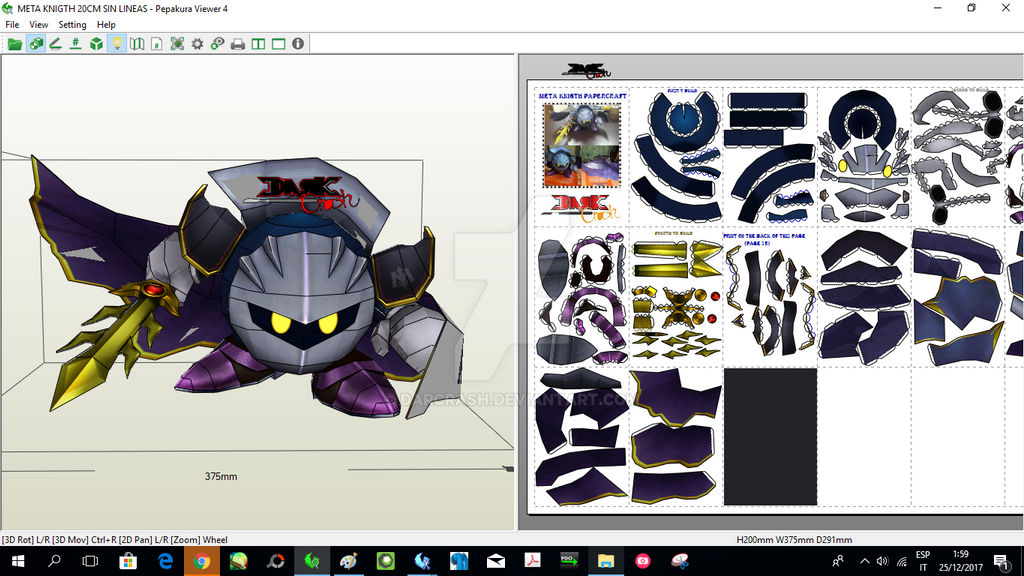Open Task View in taskbar
Screen dimensions: 1024x576
(x=90, y=561)
